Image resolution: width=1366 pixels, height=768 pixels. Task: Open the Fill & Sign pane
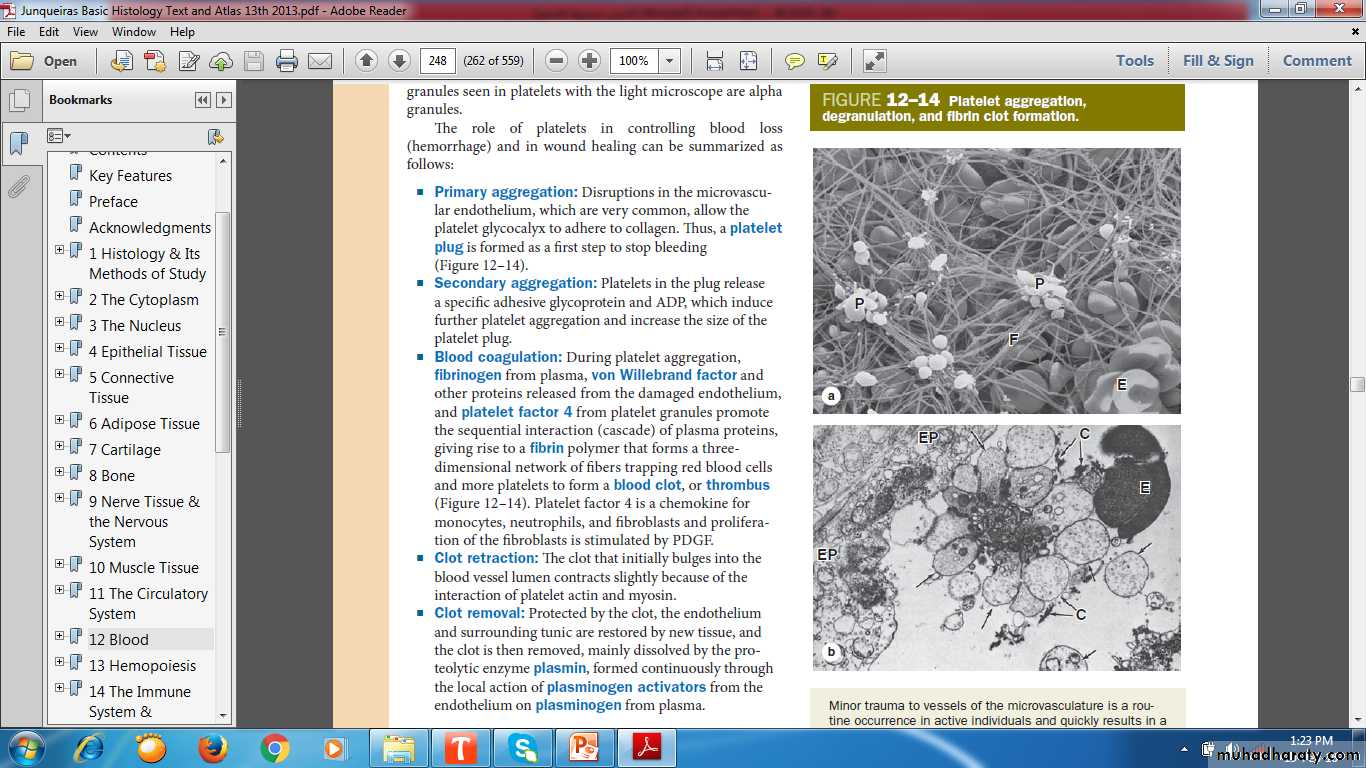[1217, 61]
